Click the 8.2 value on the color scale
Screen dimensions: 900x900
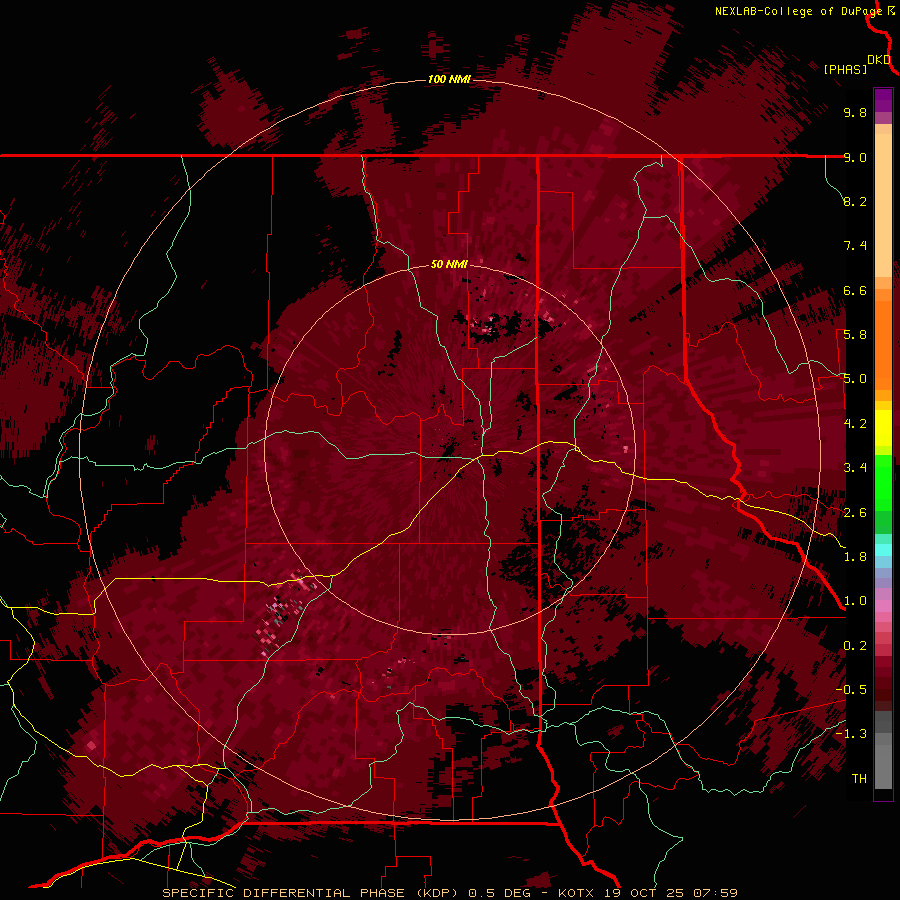855,201
